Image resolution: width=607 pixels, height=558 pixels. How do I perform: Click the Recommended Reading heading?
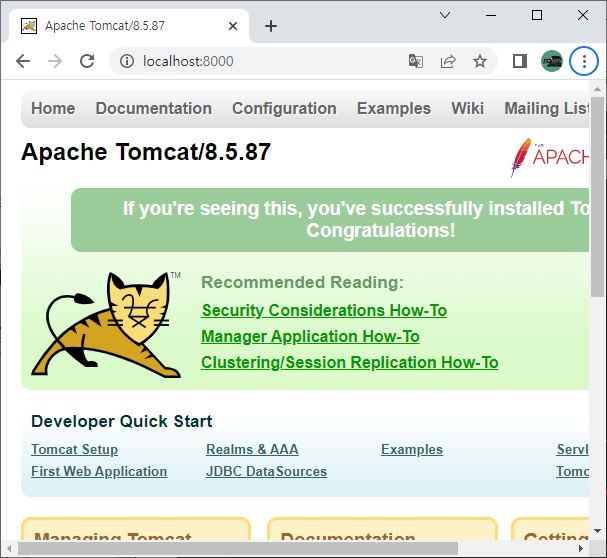(x=302, y=282)
